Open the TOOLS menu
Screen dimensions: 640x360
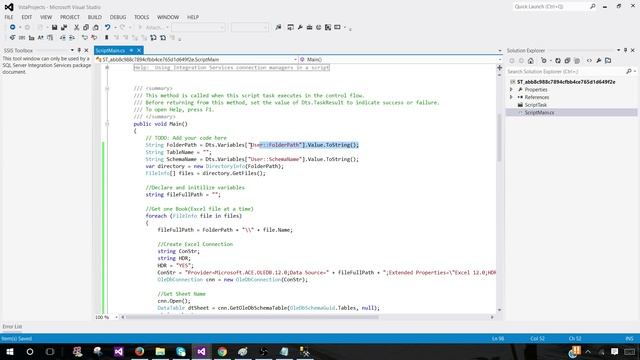click(142, 17)
